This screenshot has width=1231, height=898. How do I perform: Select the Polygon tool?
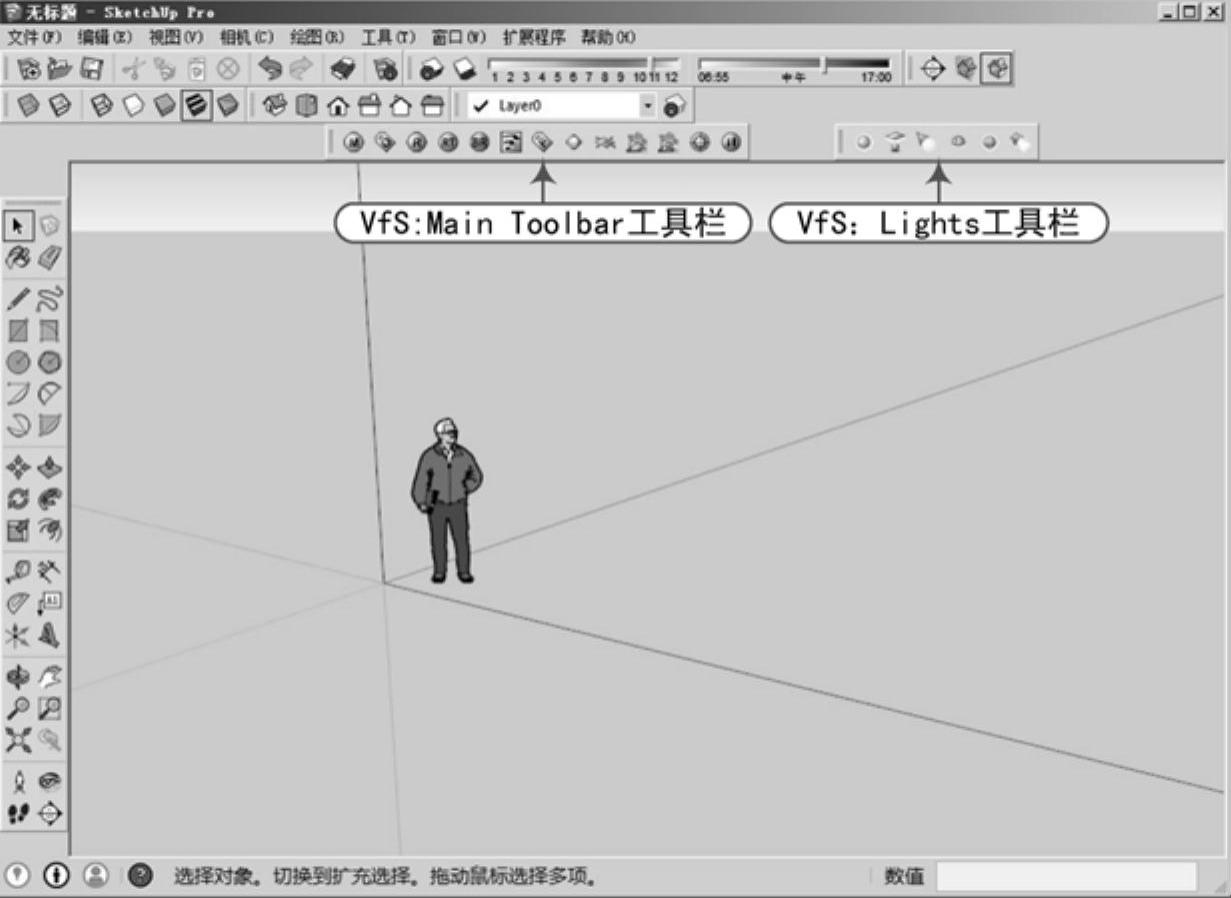[x=49, y=362]
